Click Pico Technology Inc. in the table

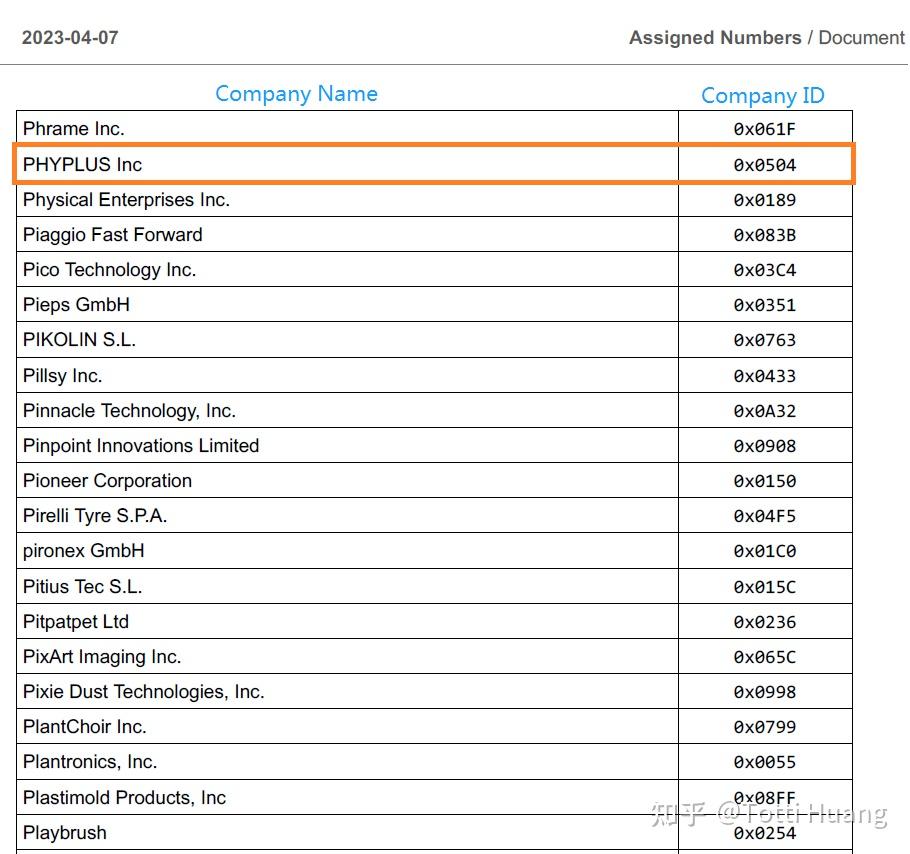click(x=110, y=270)
